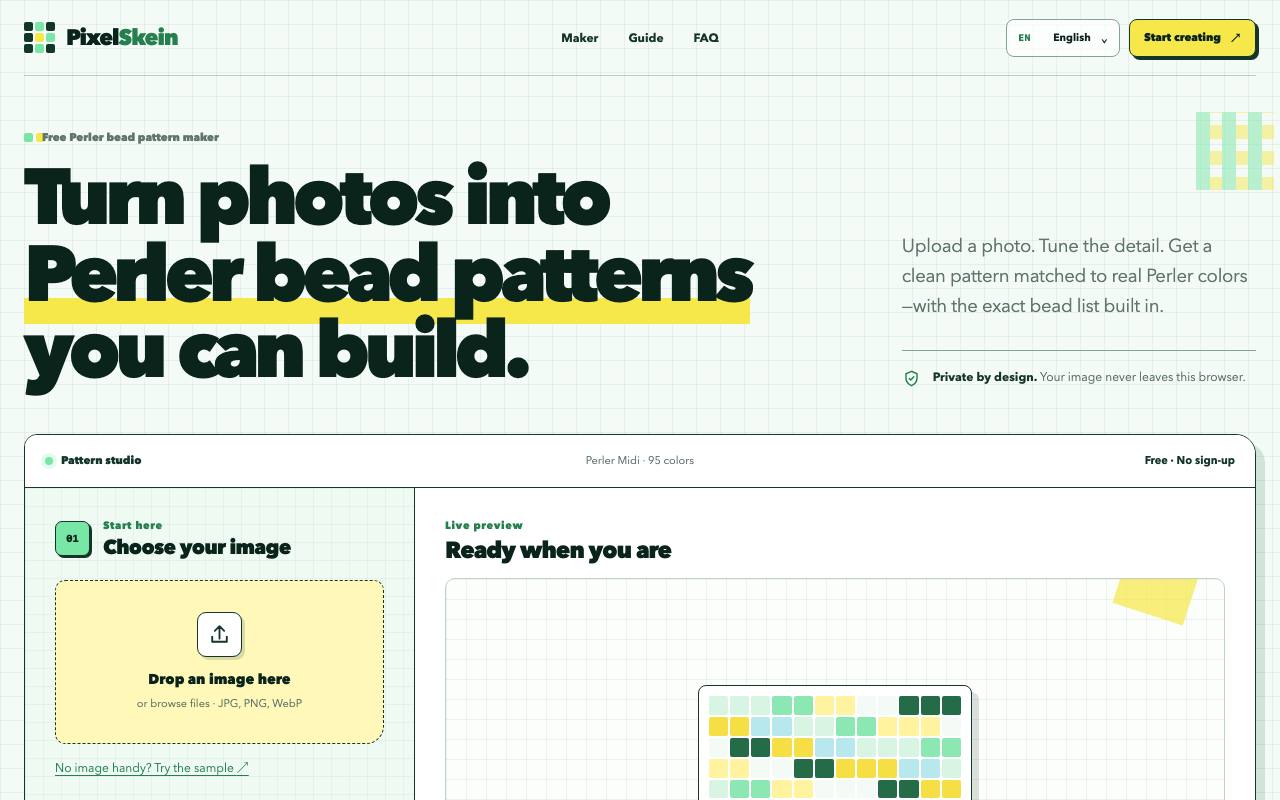Click the 'Perler Midi · 95 colors' text
Viewport: 1280px width, 800px height.
640,461
